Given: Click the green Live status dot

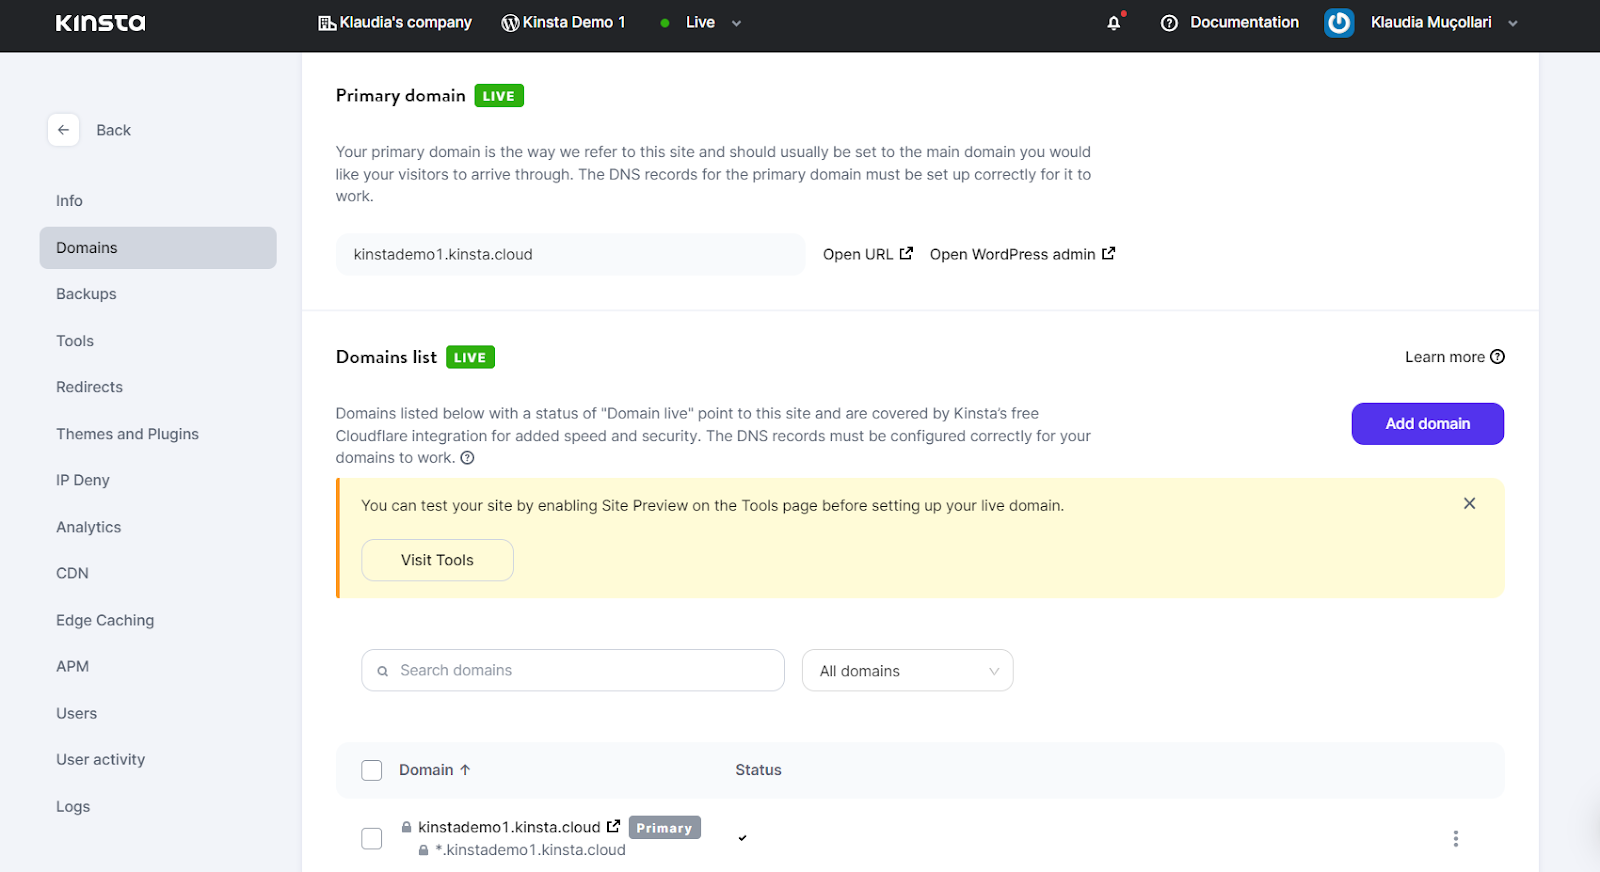Looking at the screenshot, I should pos(665,23).
